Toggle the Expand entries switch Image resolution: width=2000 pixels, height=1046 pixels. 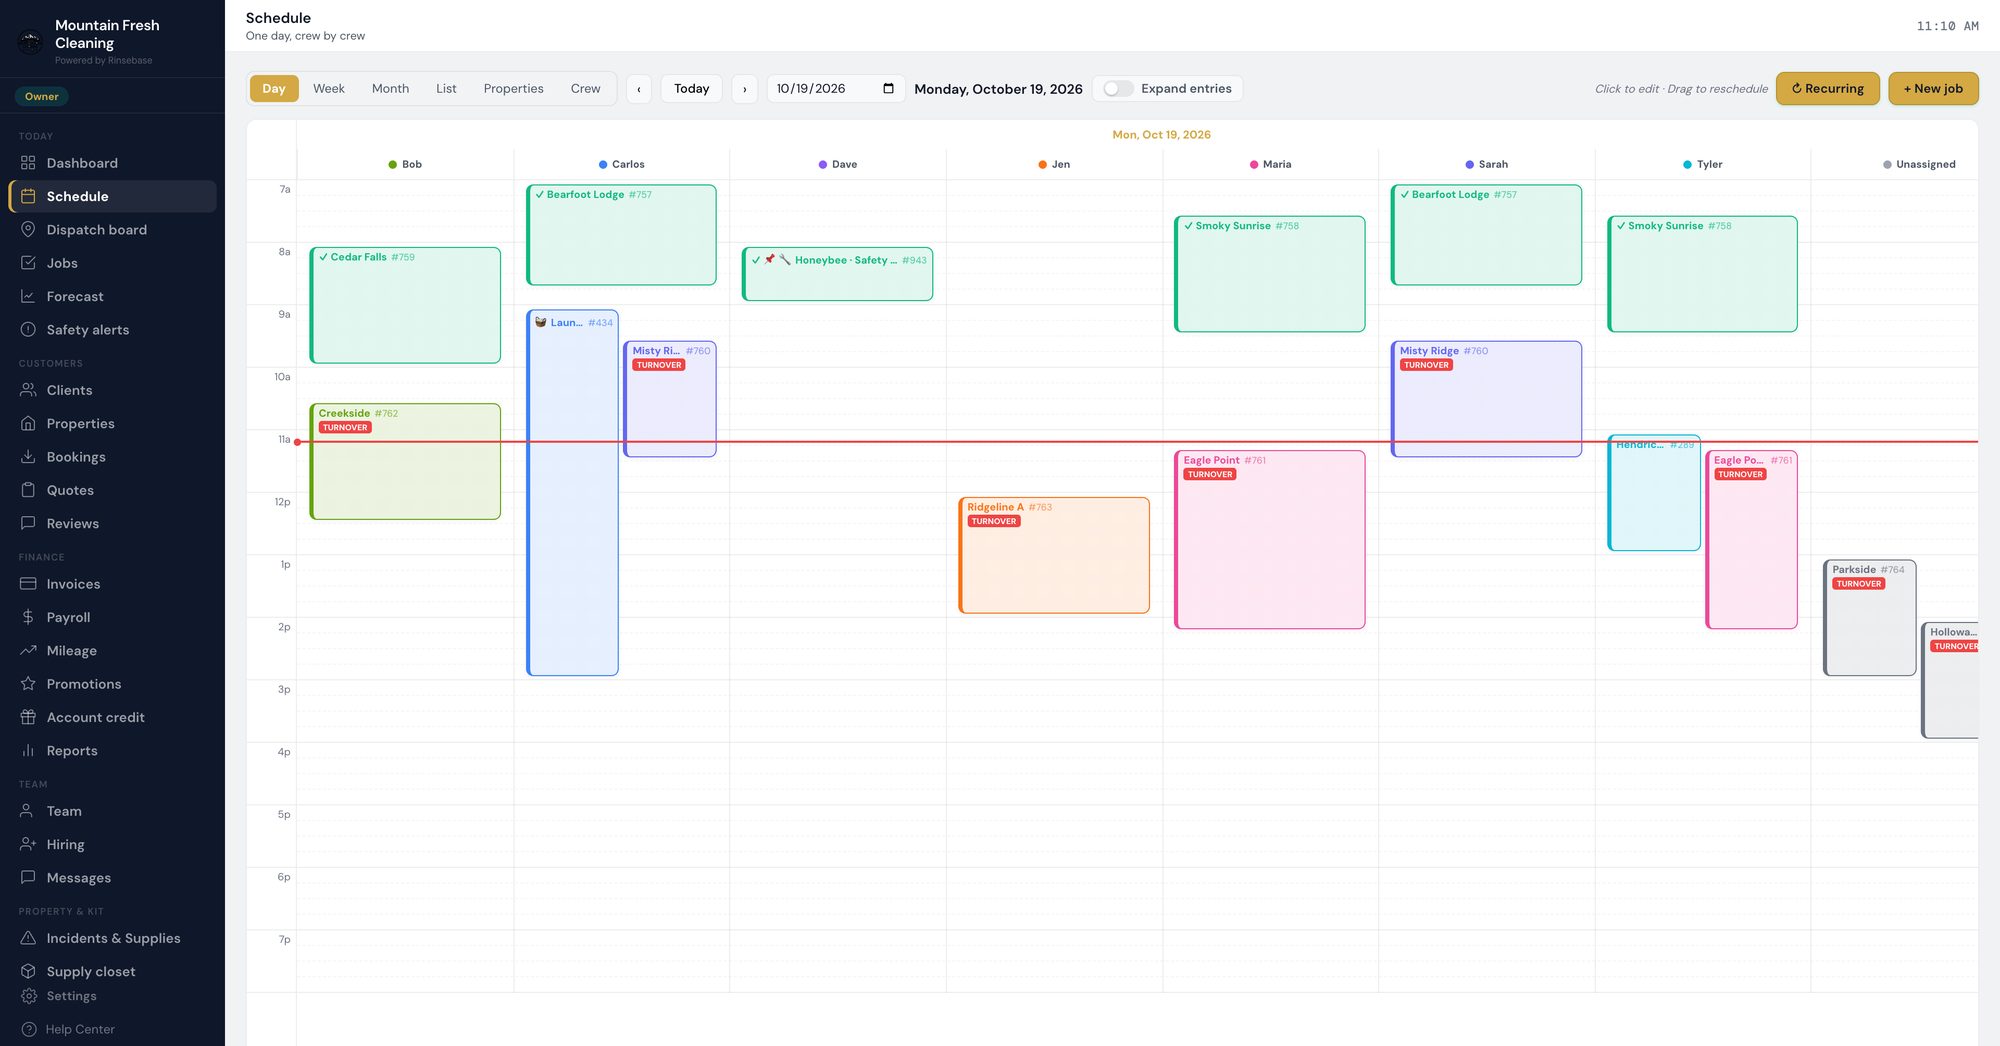1118,89
